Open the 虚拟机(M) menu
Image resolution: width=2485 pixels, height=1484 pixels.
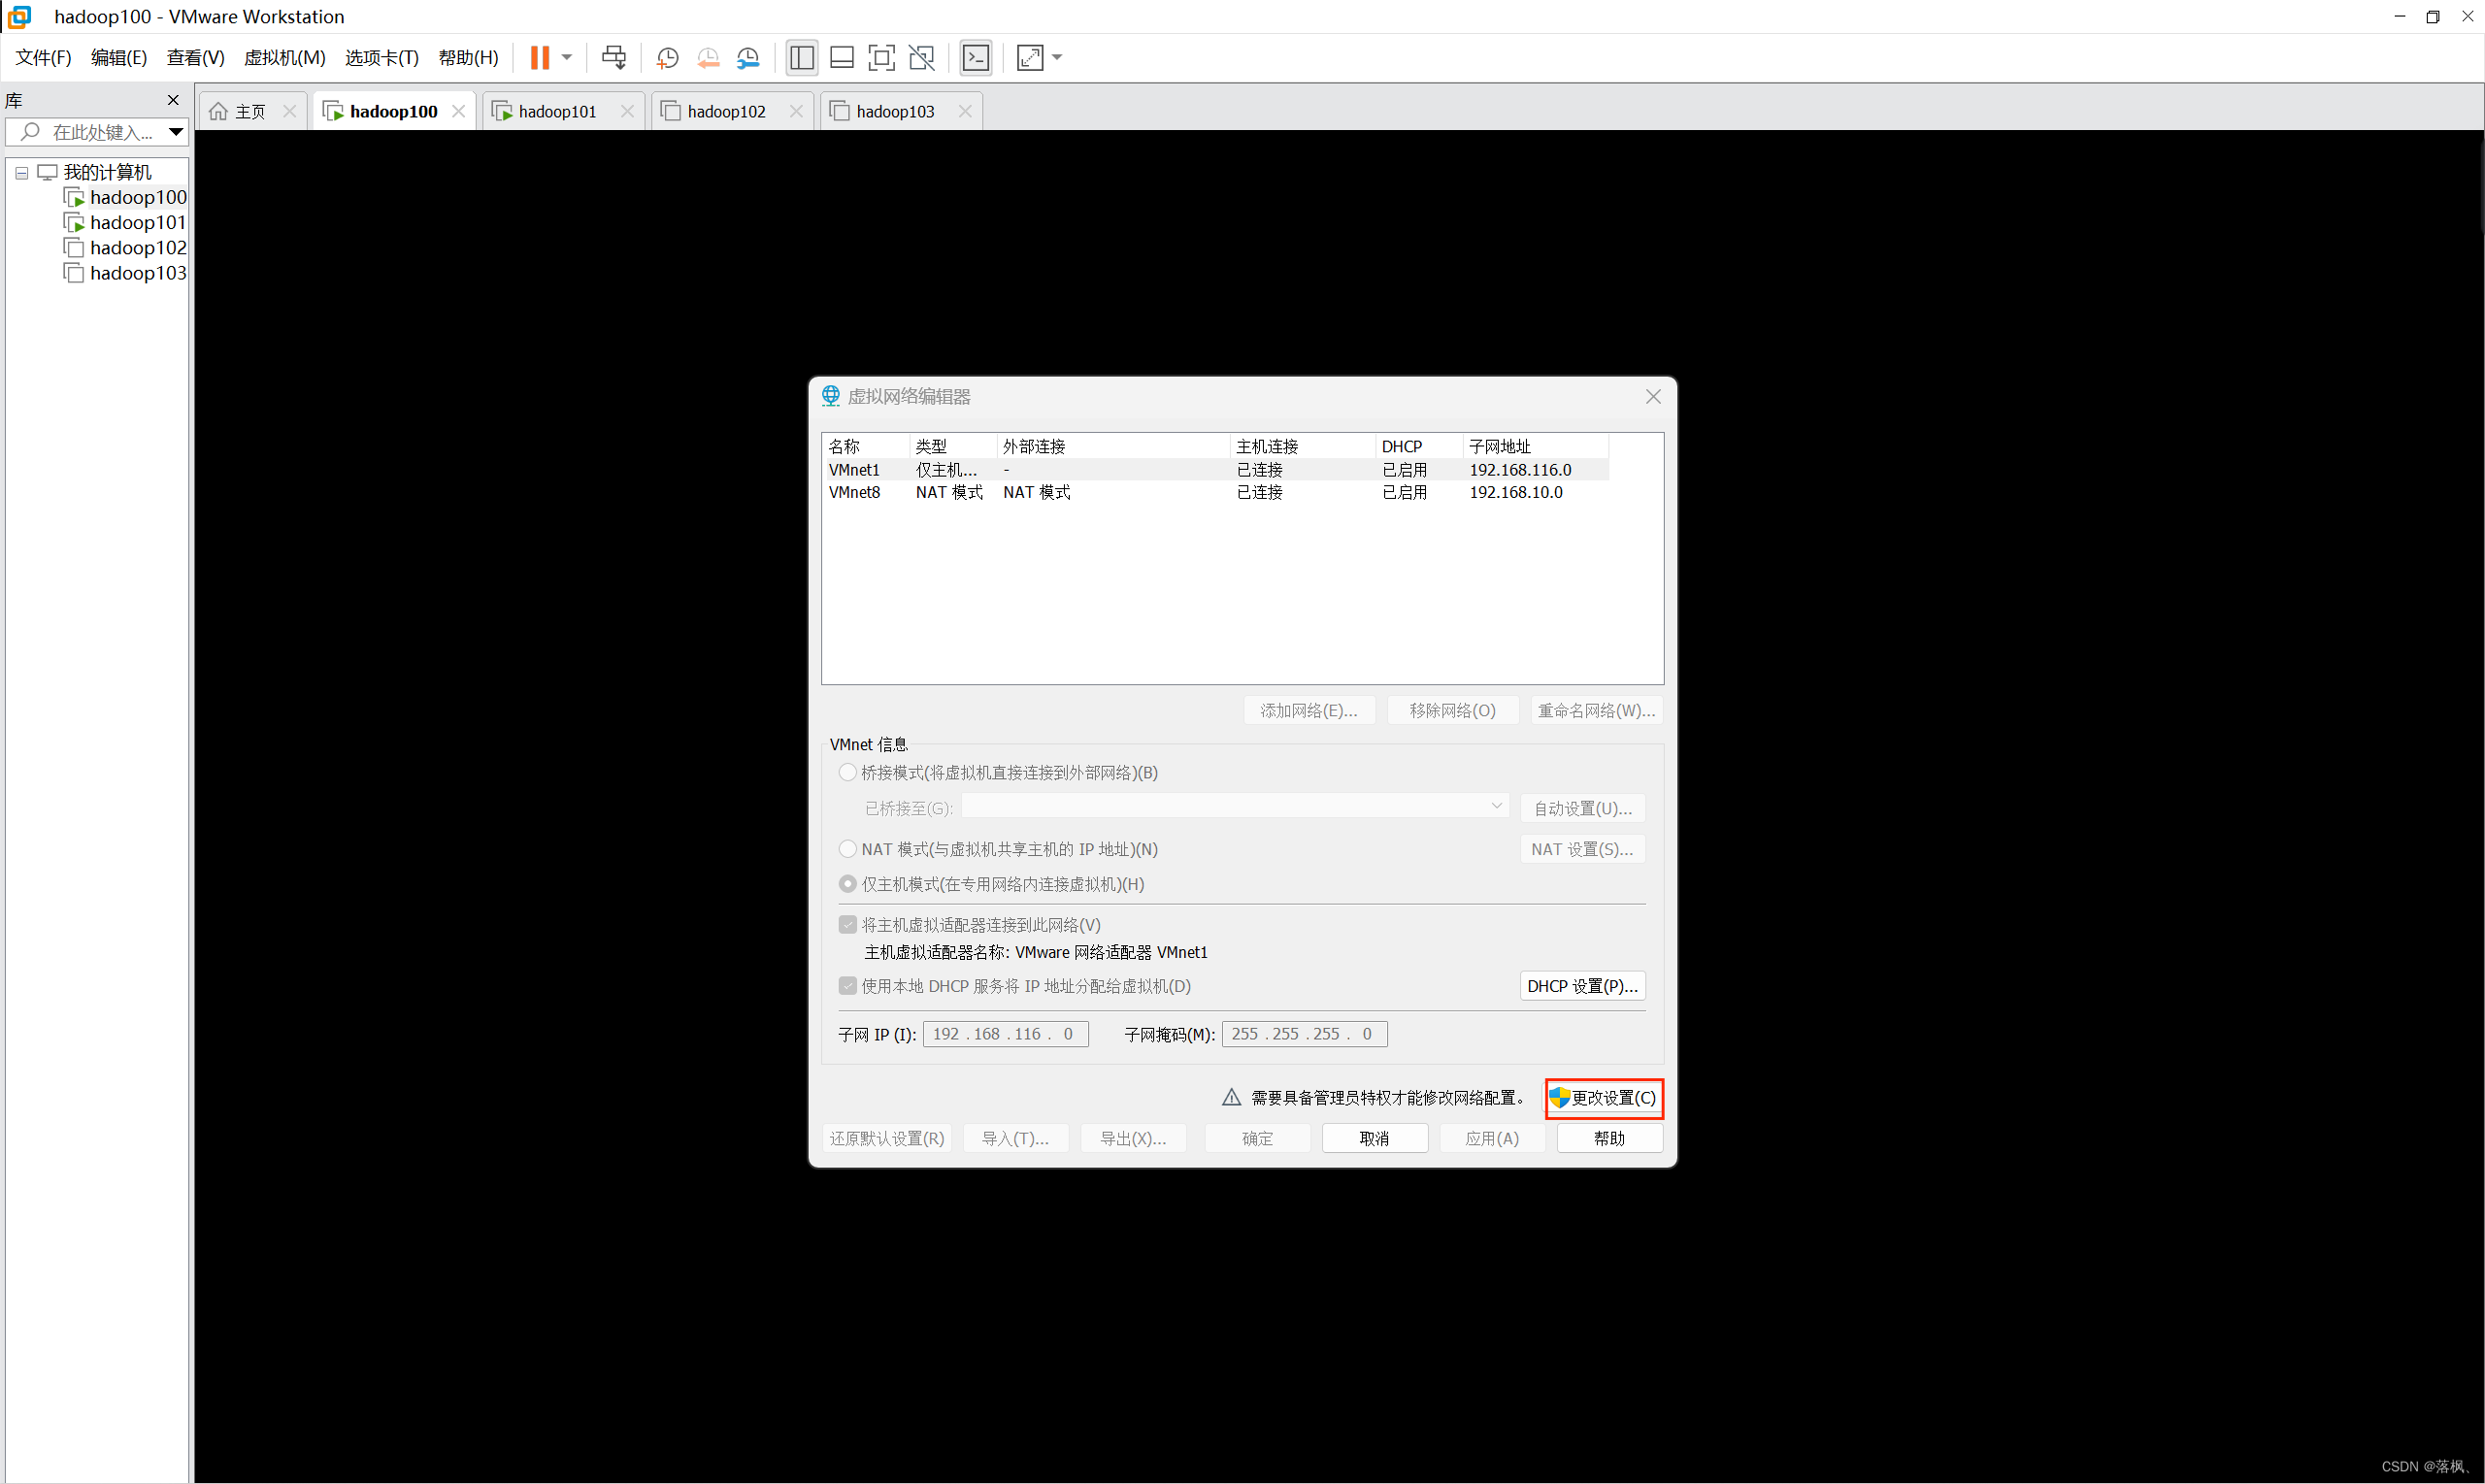tap(285, 57)
